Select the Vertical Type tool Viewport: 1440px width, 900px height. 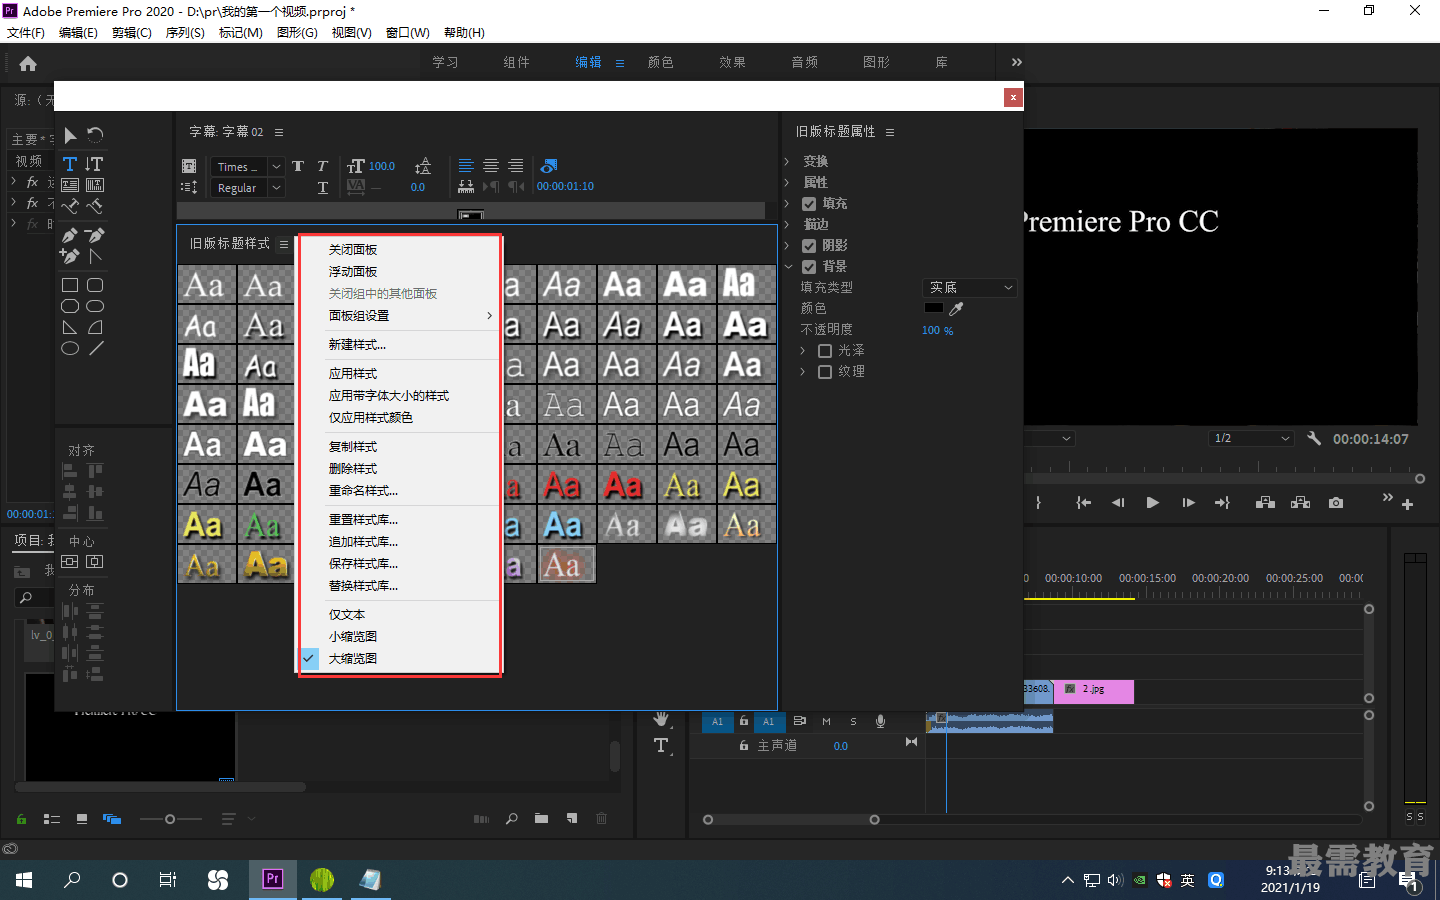(x=95, y=164)
